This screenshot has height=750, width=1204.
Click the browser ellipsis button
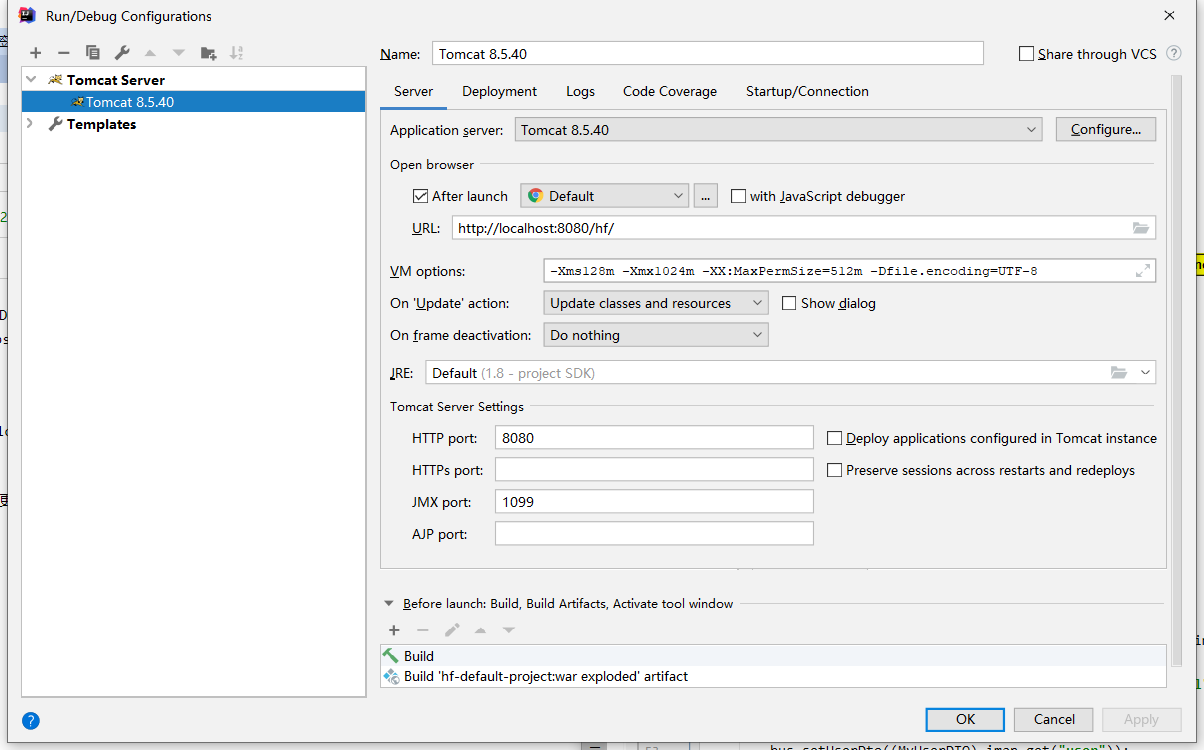point(706,196)
